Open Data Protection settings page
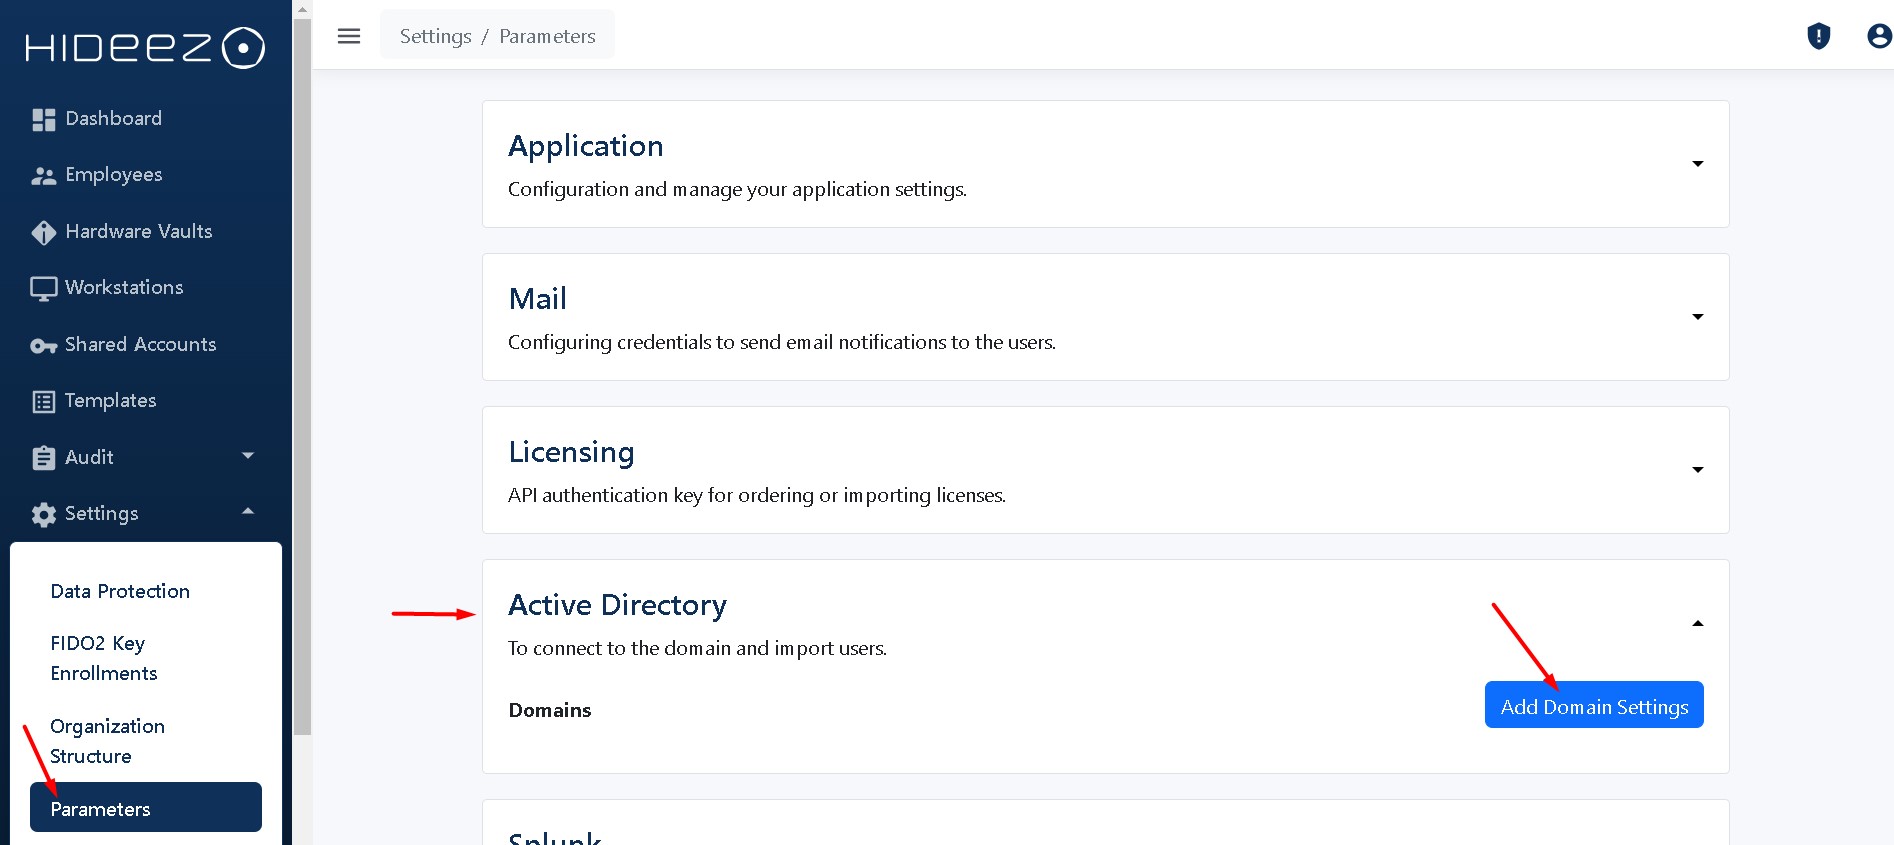 (120, 591)
